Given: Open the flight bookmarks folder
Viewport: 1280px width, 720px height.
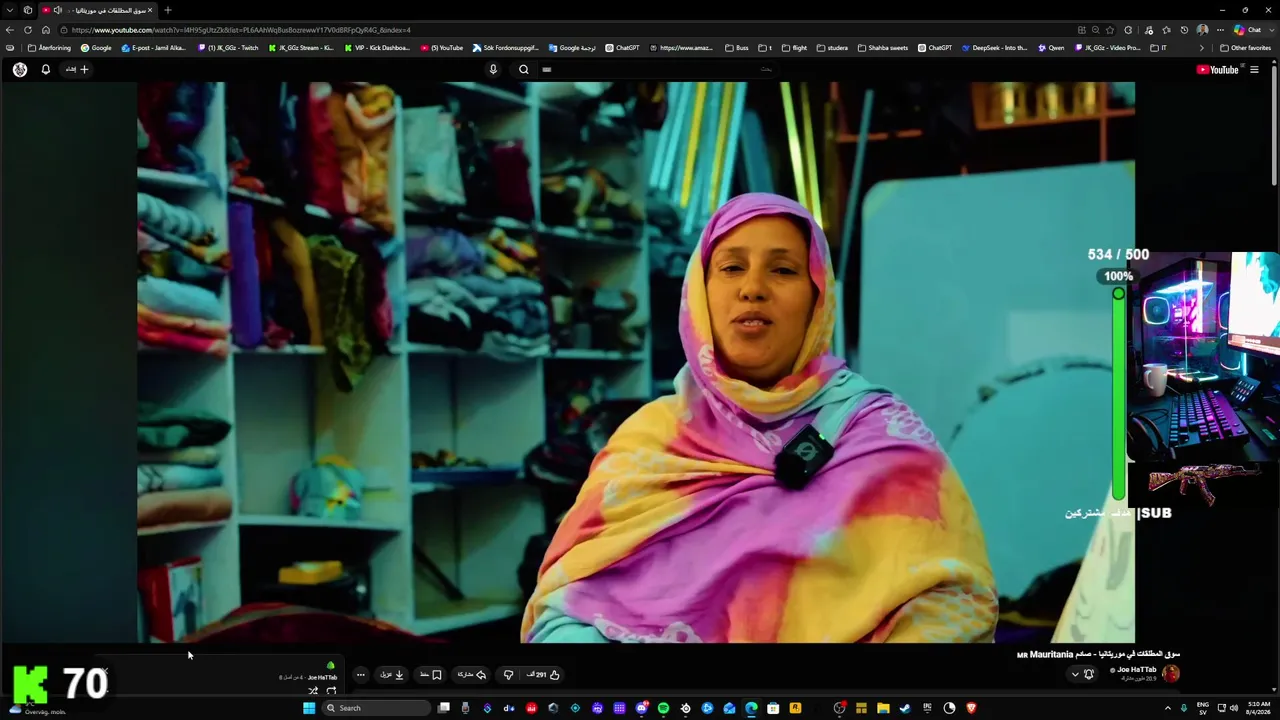Looking at the screenshot, I should pos(794,48).
